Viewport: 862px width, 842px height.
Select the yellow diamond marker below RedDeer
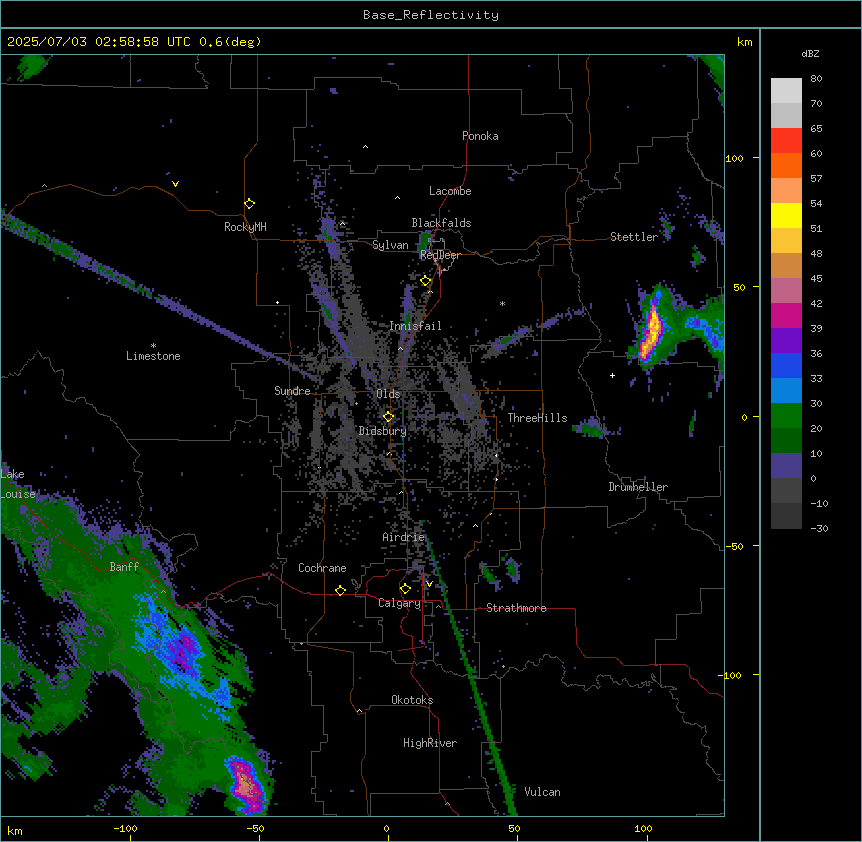425,281
